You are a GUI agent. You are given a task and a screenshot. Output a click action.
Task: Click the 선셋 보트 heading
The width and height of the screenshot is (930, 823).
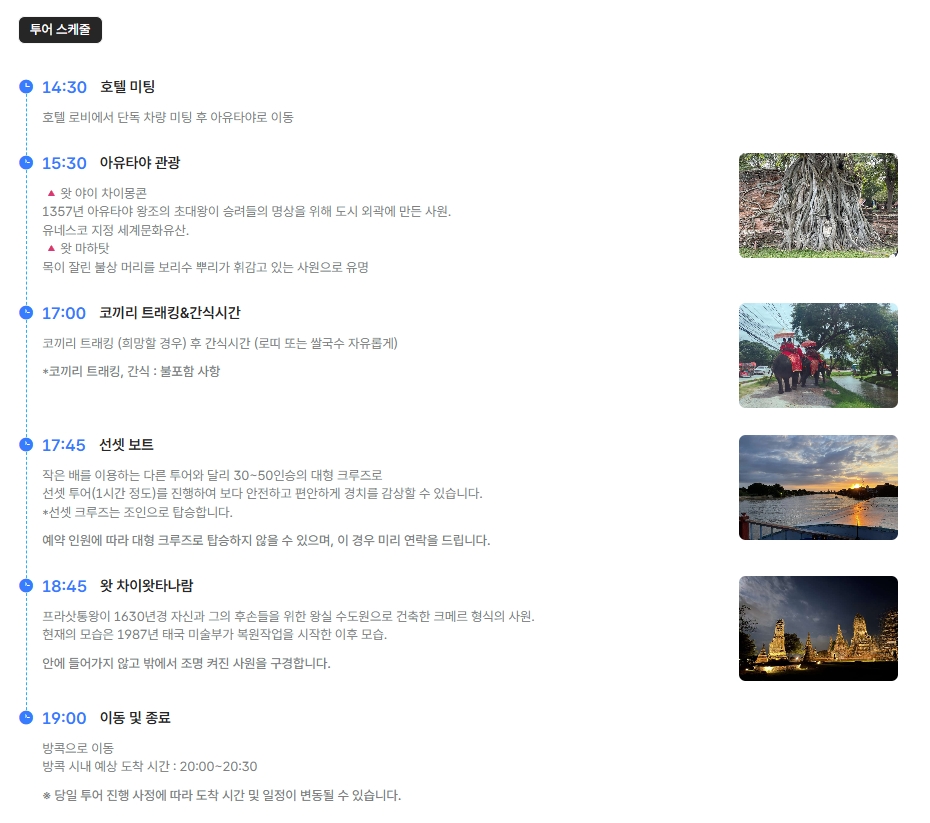[127, 445]
